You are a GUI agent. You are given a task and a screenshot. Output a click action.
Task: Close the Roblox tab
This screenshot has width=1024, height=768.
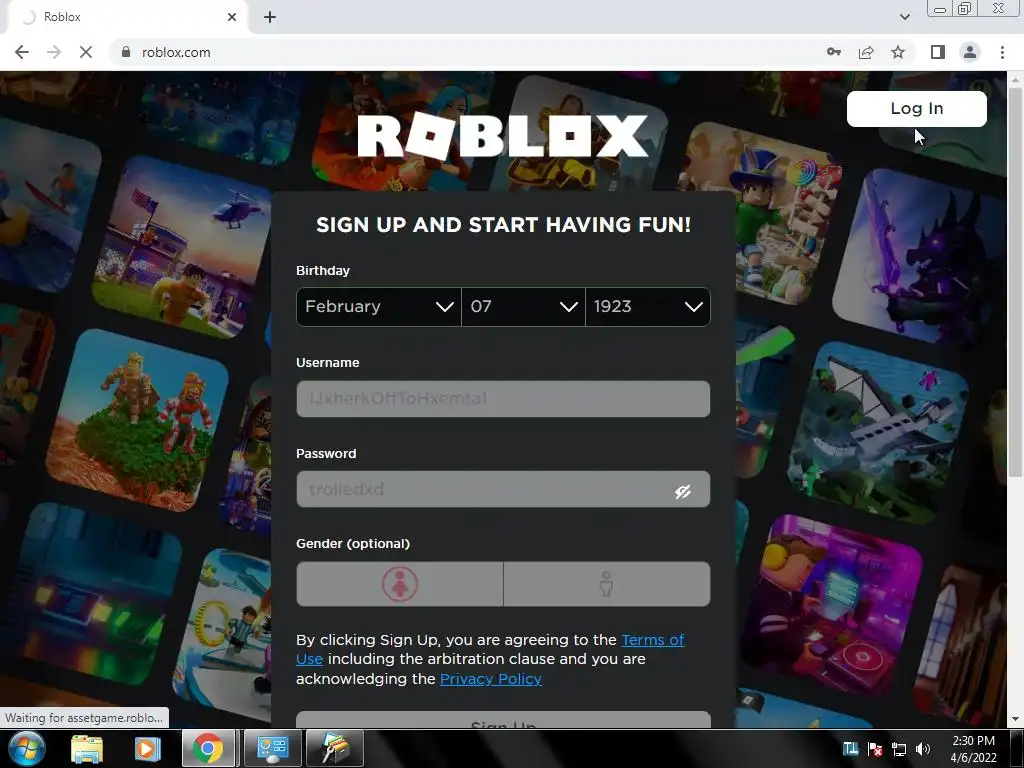click(232, 17)
